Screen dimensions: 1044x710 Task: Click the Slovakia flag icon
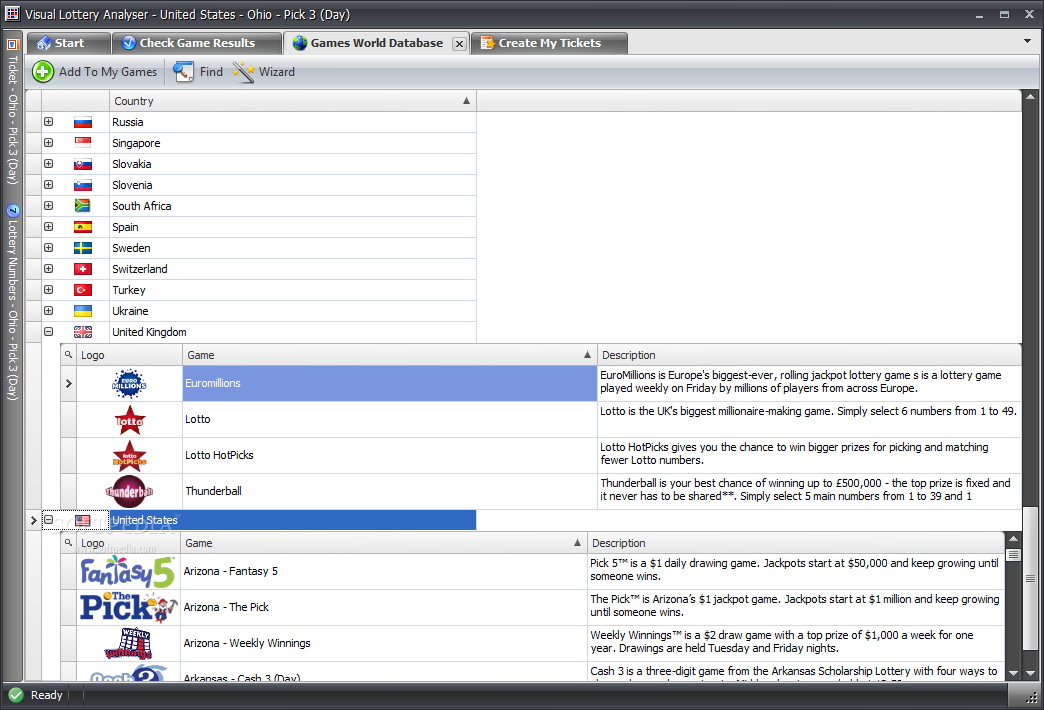(x=83, y=165)
